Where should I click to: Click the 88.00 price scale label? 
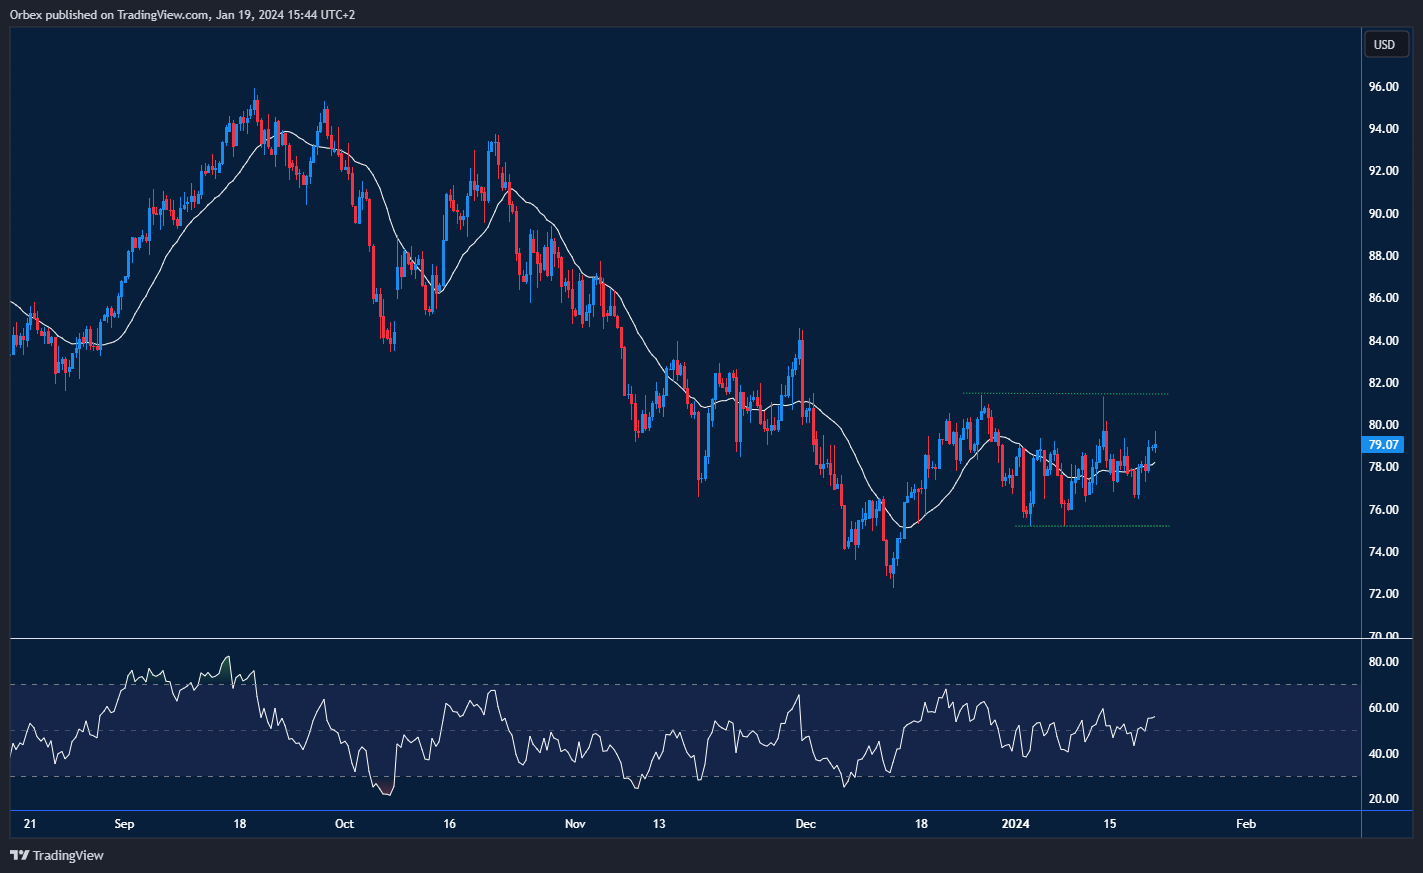1383,256
